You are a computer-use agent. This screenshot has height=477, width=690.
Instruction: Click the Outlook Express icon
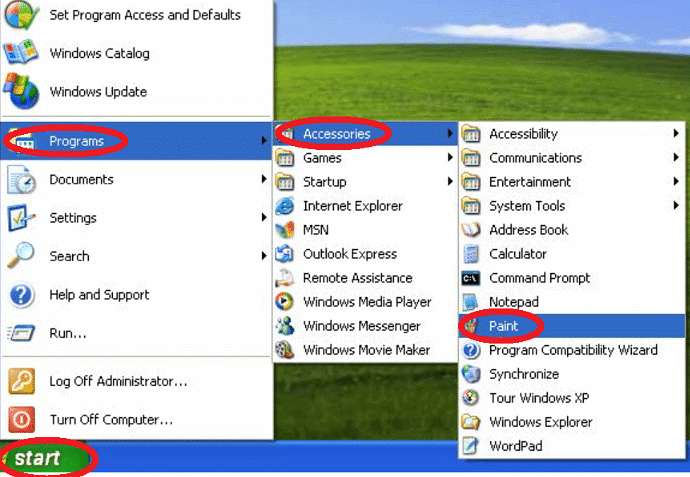click(x=285, y=254)
